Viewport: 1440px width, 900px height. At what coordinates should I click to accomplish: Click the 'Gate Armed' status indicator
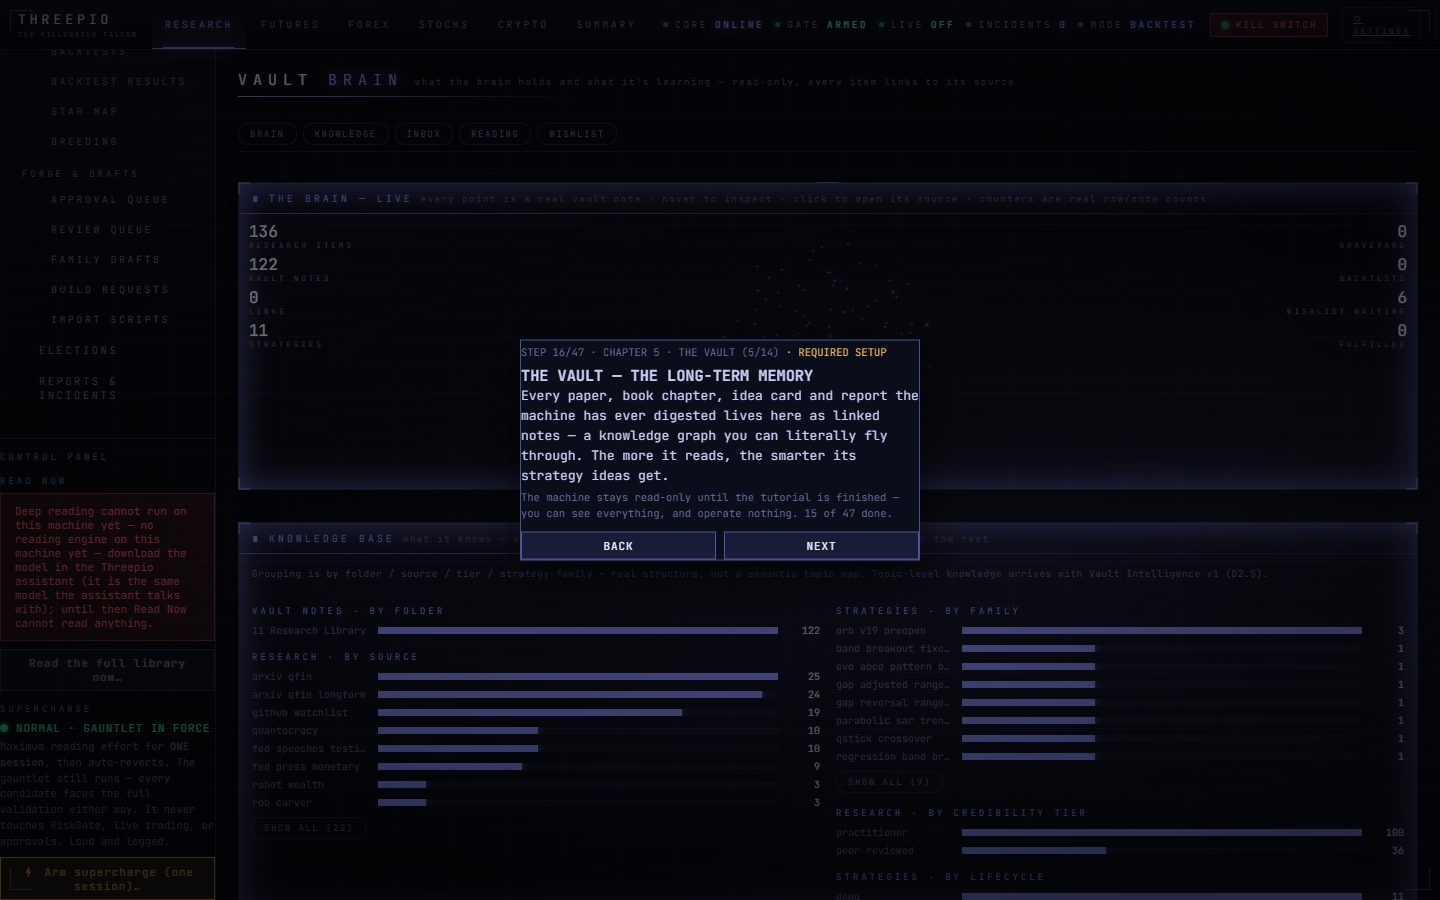[x=820, y=25]
